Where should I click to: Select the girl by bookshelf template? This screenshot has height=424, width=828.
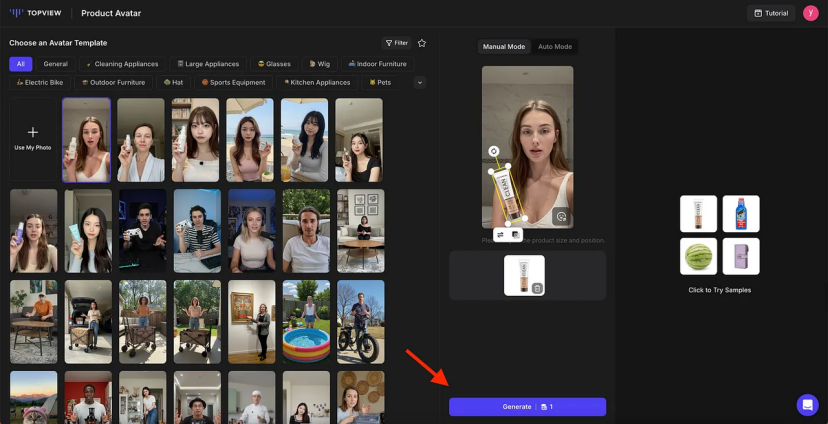195,140
